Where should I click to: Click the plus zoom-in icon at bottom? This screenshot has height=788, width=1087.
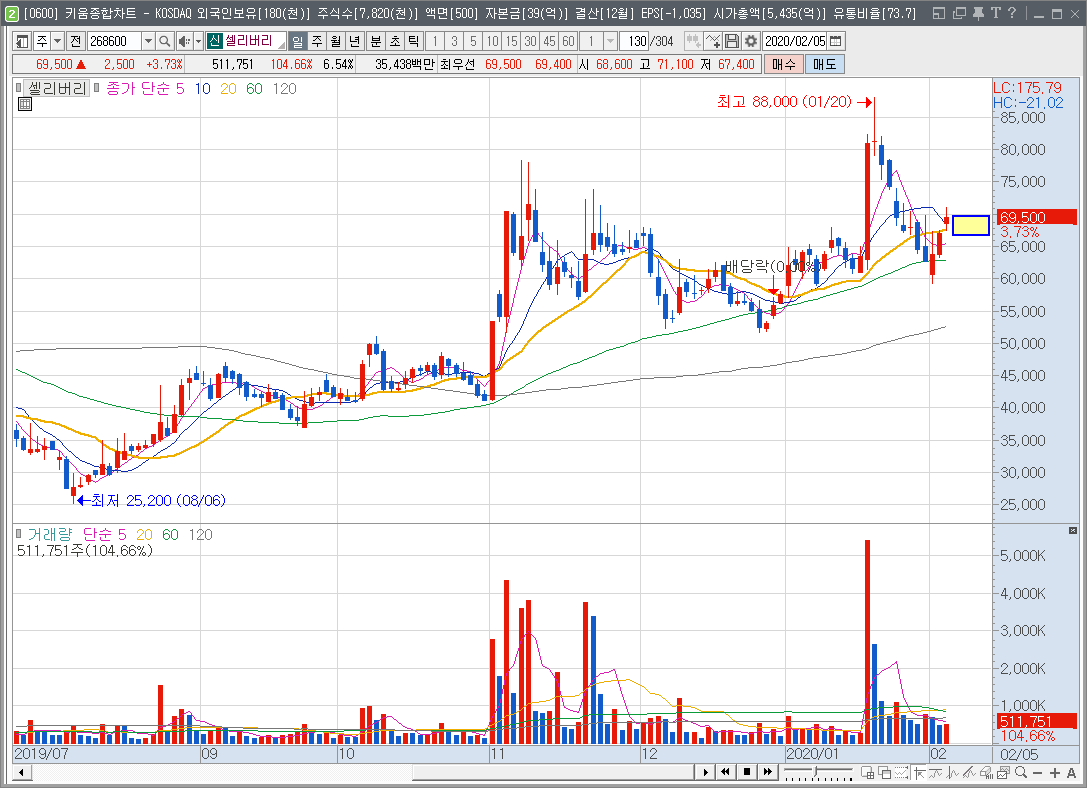click(1054, 773)
